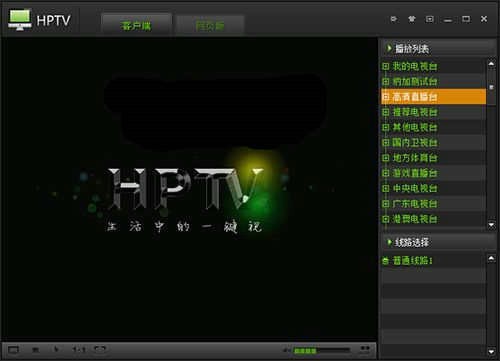The width and height of the screenshot is (500, 361).
Task: Click the HPTV monitor logo icon
Action: [x=20, y=20]
